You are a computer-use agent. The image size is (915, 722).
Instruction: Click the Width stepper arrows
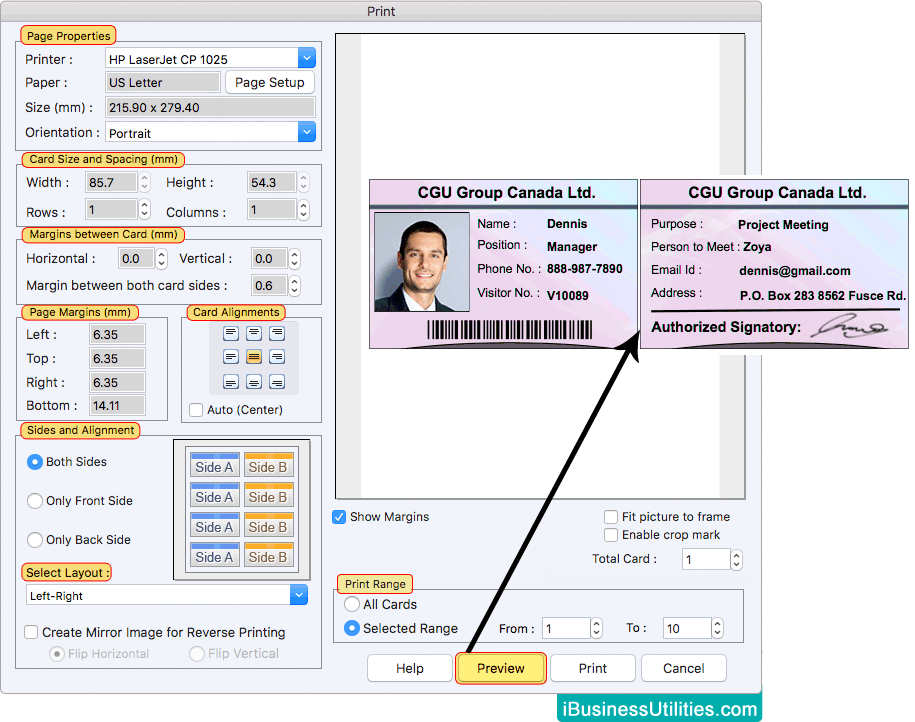145,183
